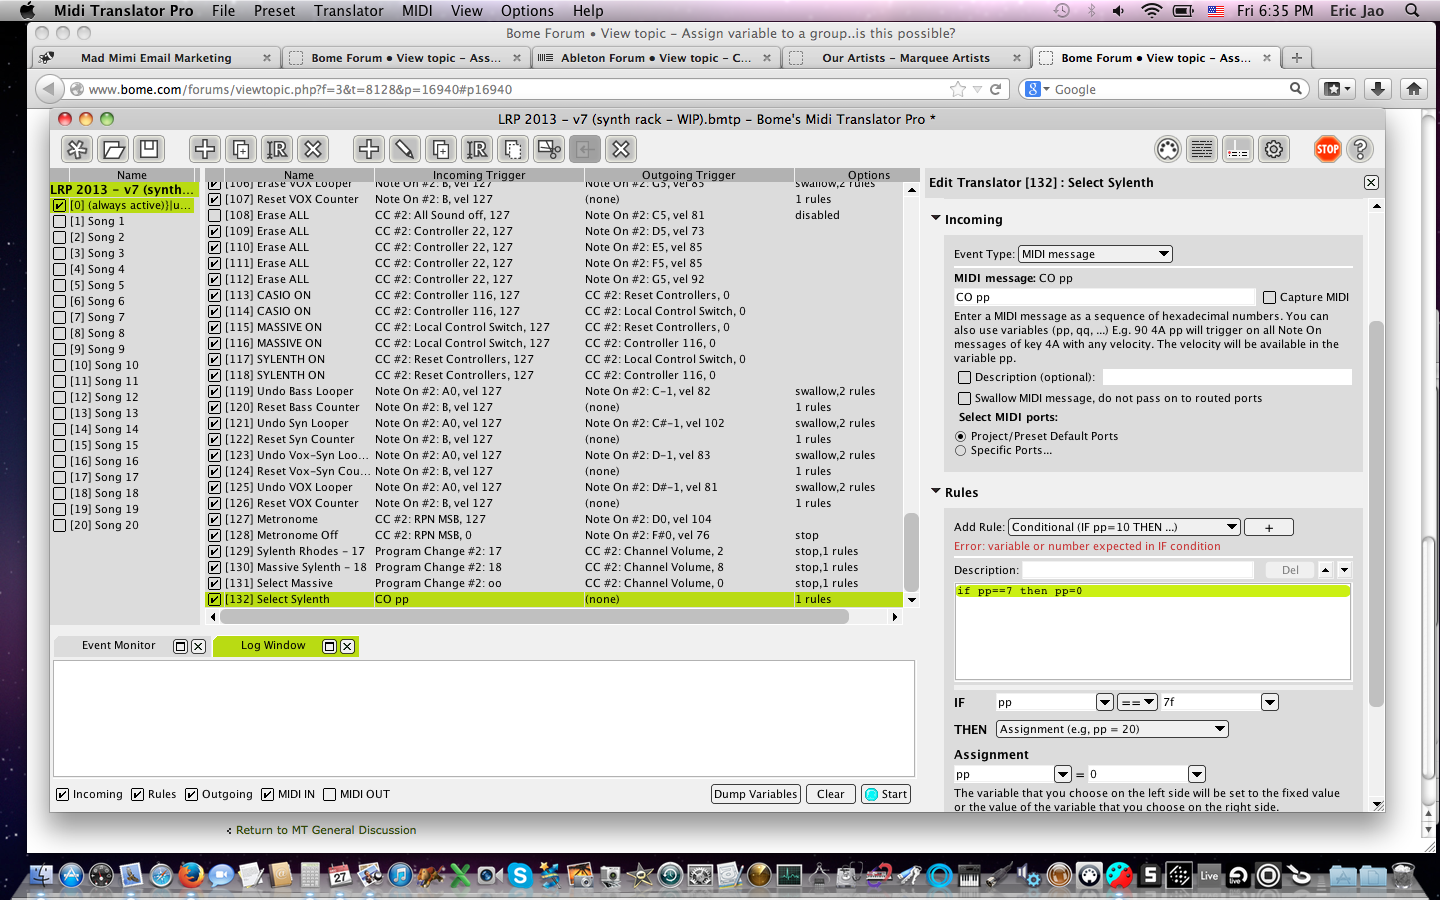
Task: Click the open project folder icon
Action: (113, 149)
